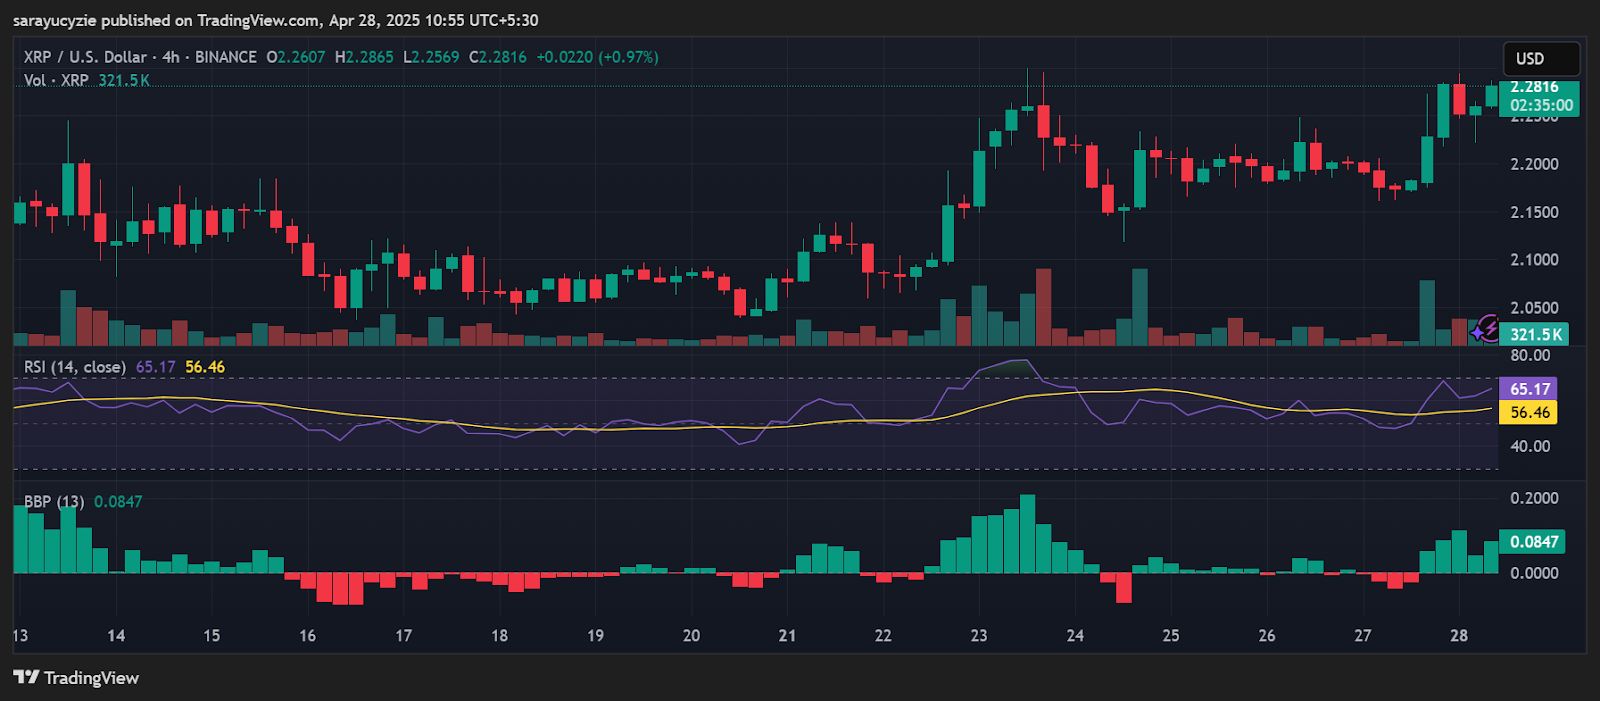Click the 4h timeframe in the legend

point(171,57)
